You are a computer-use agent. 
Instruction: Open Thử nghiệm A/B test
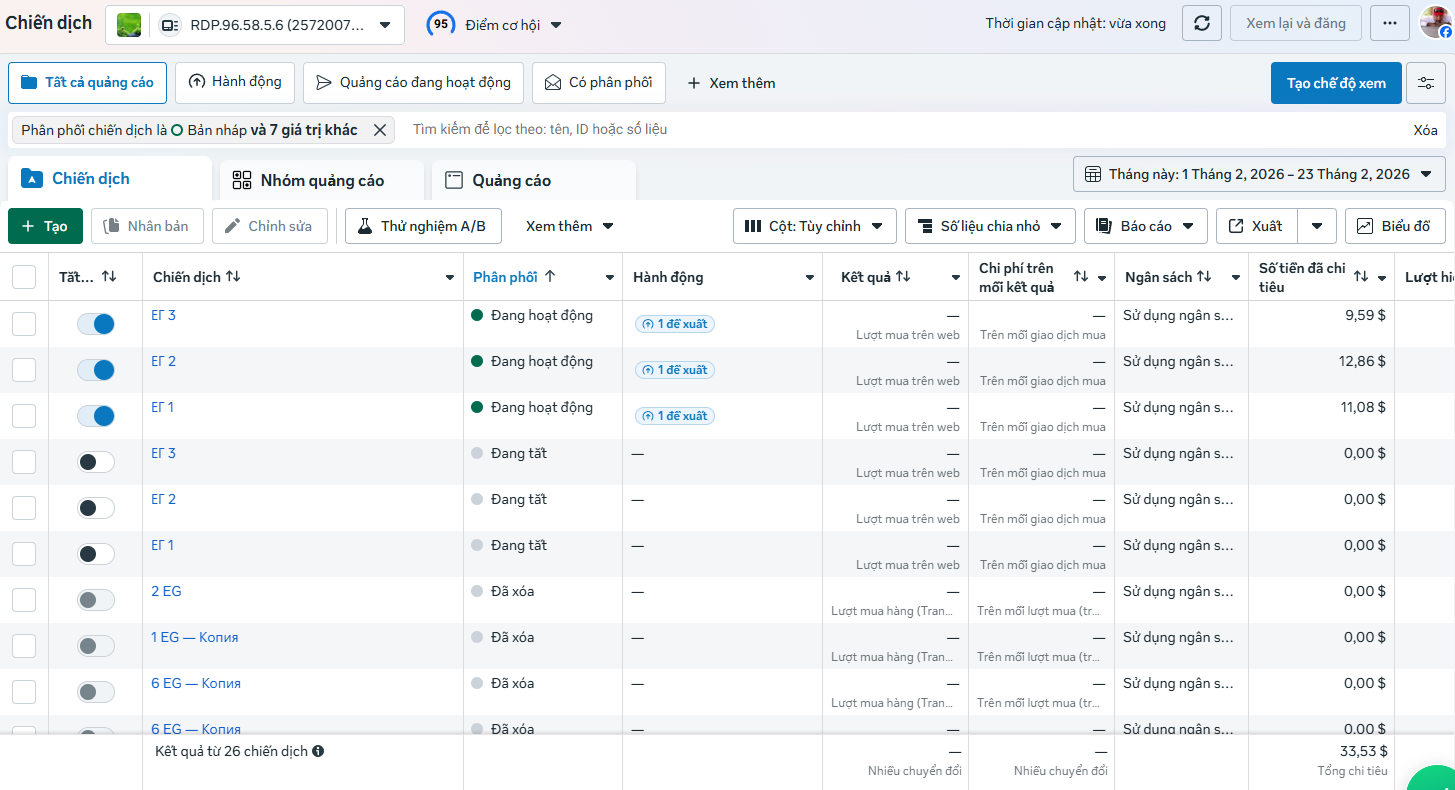click(x=423, y=226)
